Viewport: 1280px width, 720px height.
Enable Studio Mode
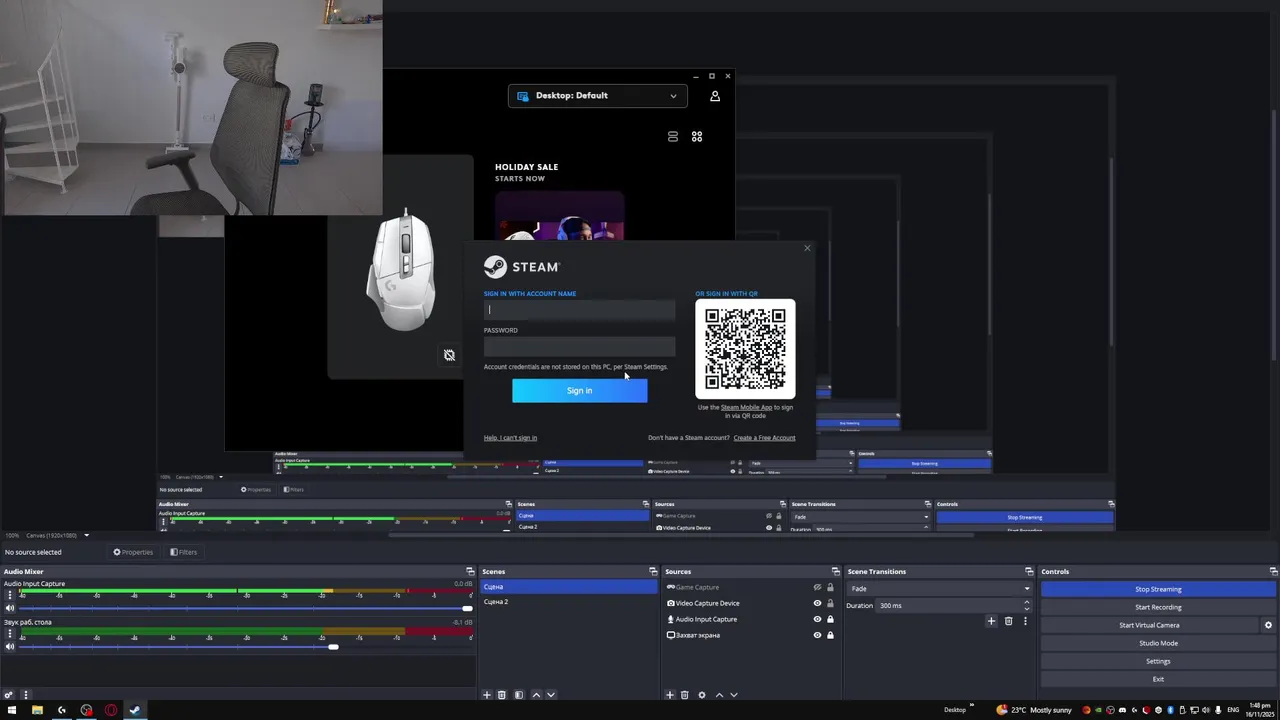1158,643
